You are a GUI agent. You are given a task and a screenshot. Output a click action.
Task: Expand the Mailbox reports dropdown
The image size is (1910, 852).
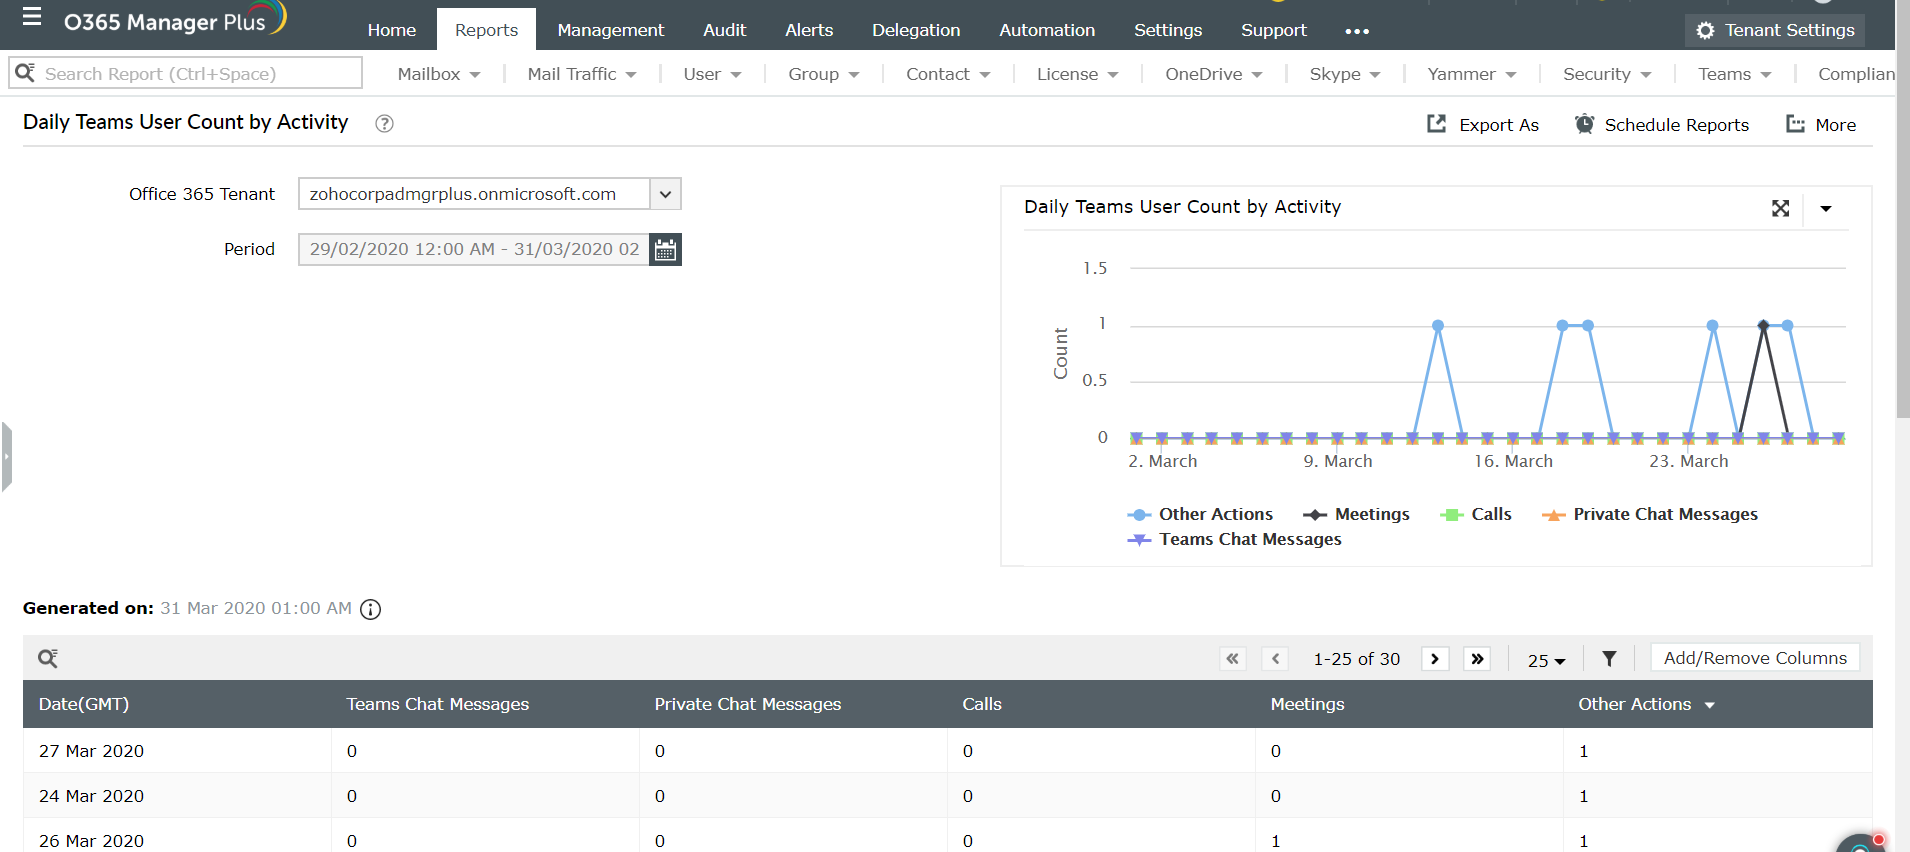tap(439, 74)
